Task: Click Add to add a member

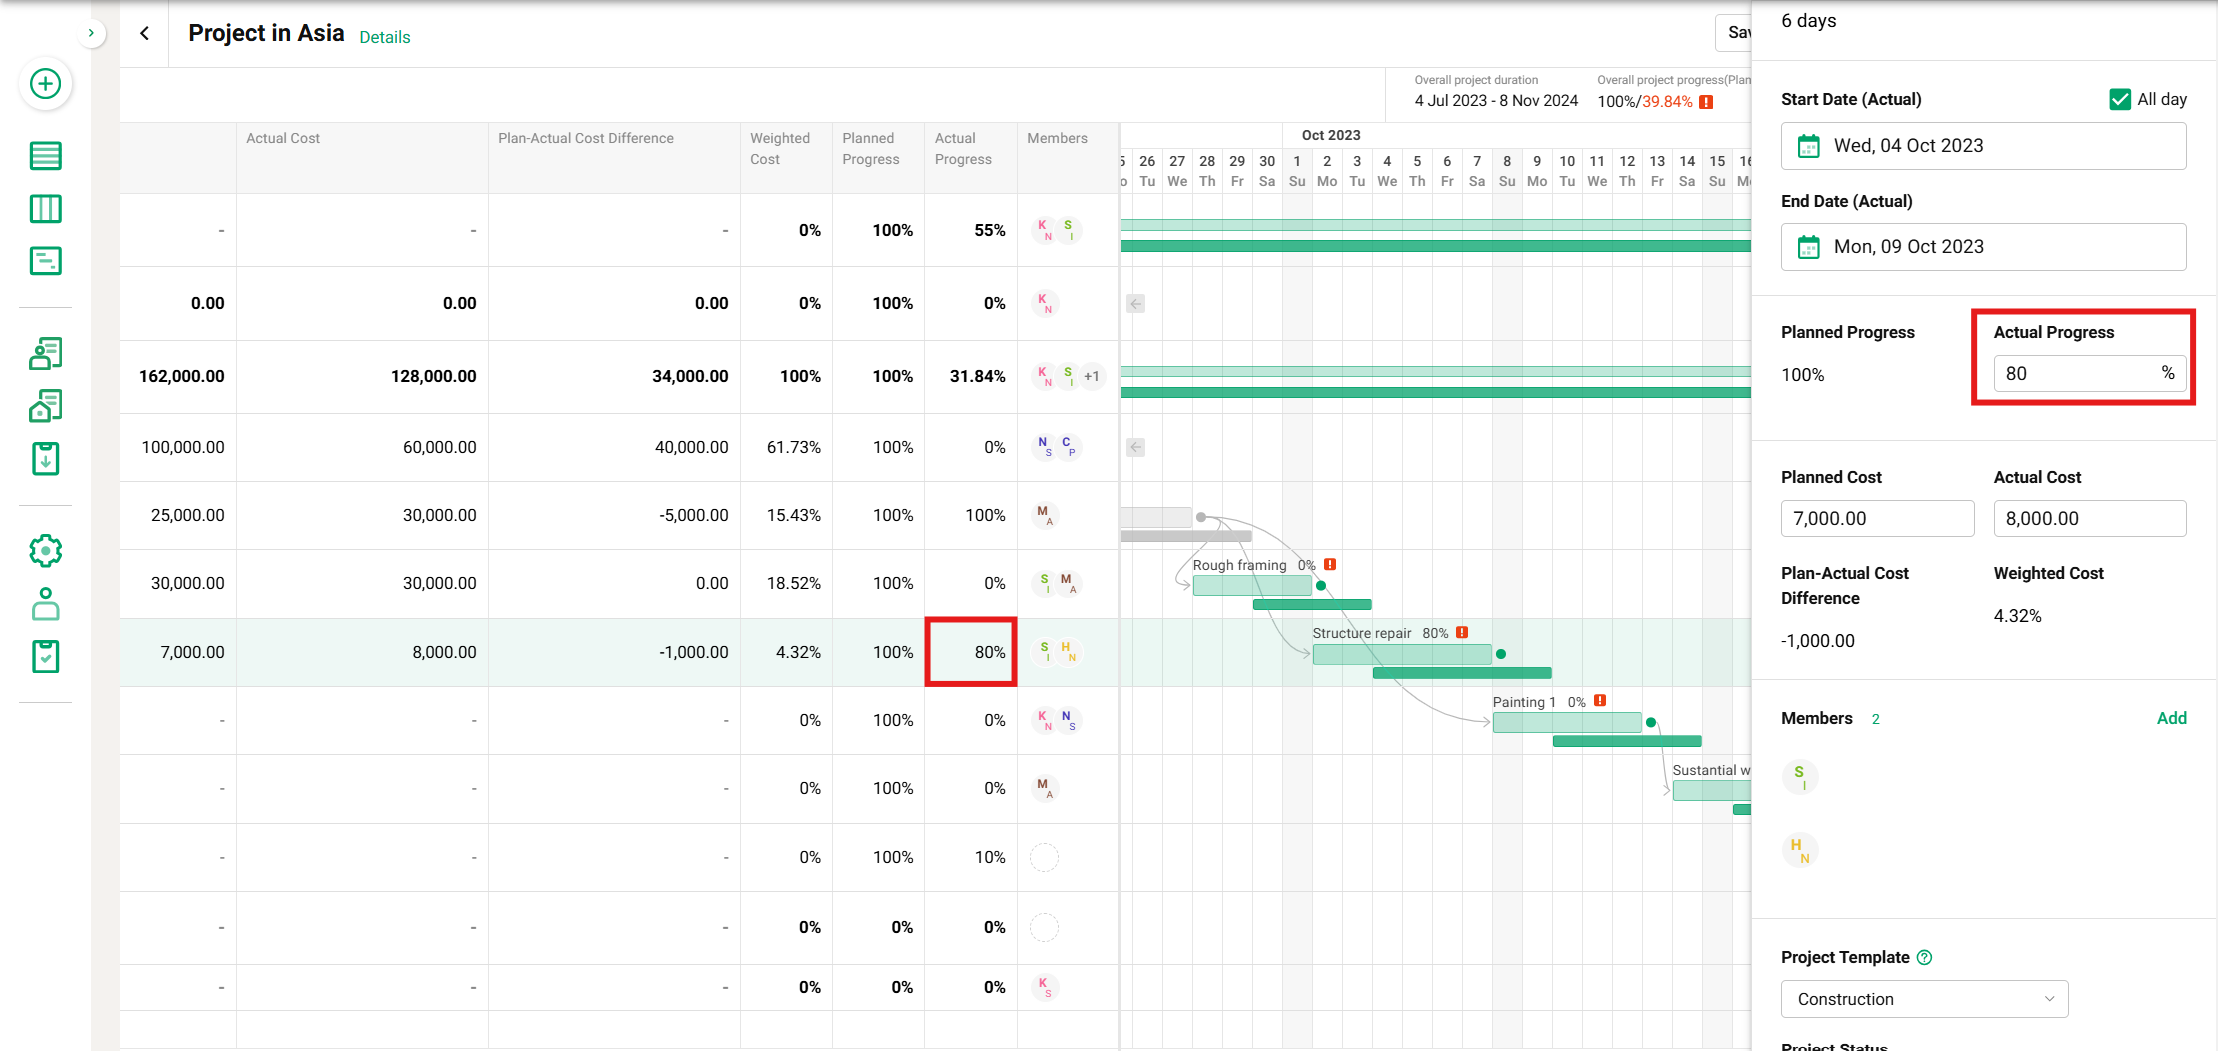Action: 2172,718
